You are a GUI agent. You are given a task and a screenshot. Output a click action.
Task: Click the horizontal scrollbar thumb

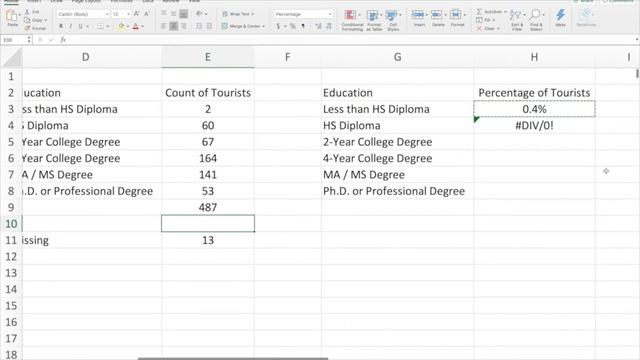(x=233, y=358)
